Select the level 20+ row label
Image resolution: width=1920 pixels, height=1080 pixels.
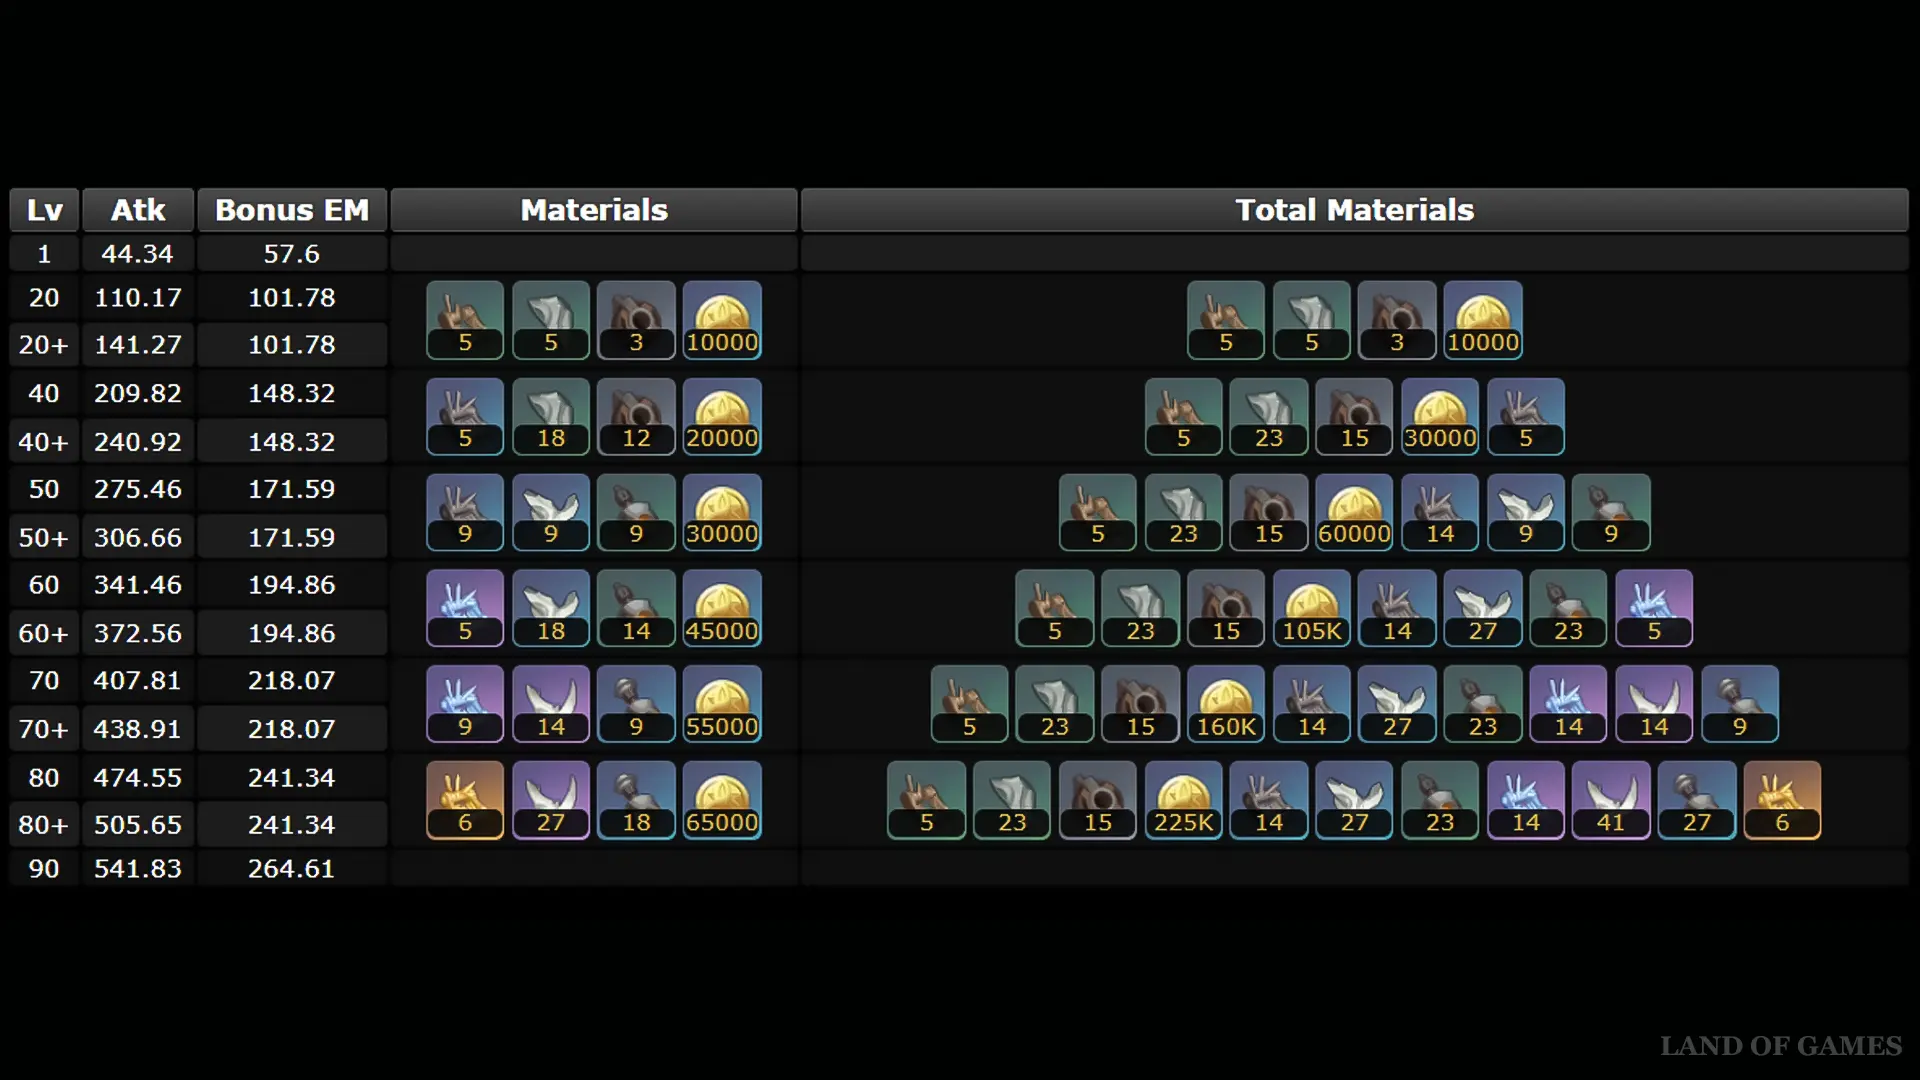coord(44,345)
